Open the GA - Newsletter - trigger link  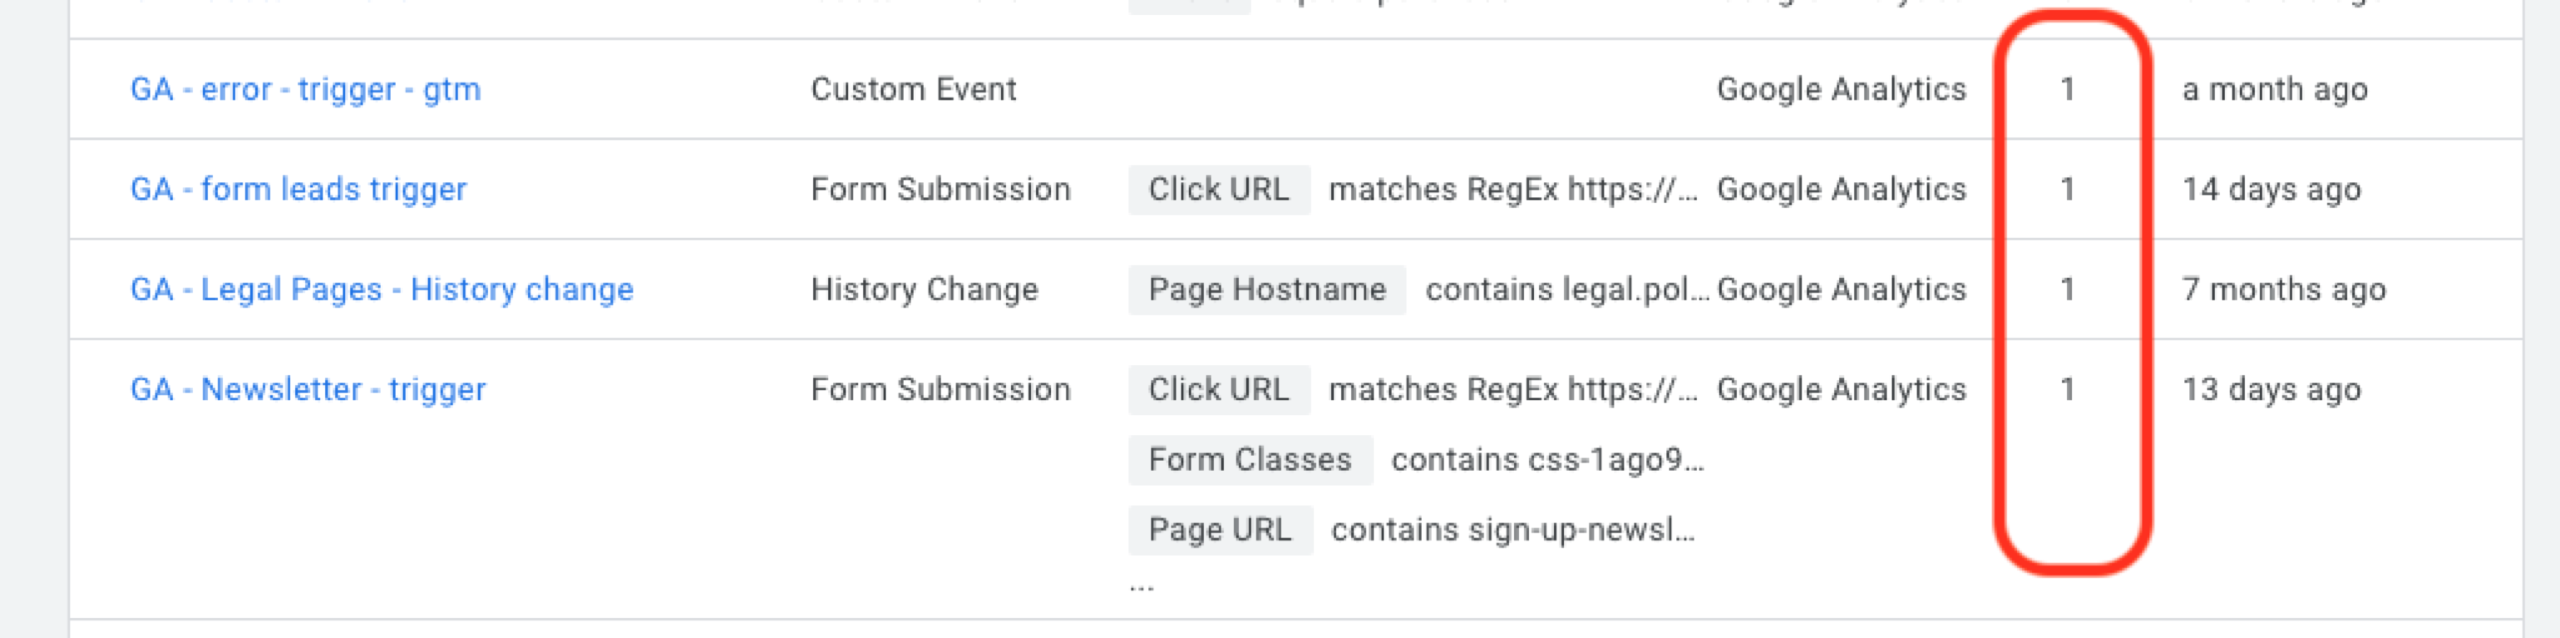[308, 390]
